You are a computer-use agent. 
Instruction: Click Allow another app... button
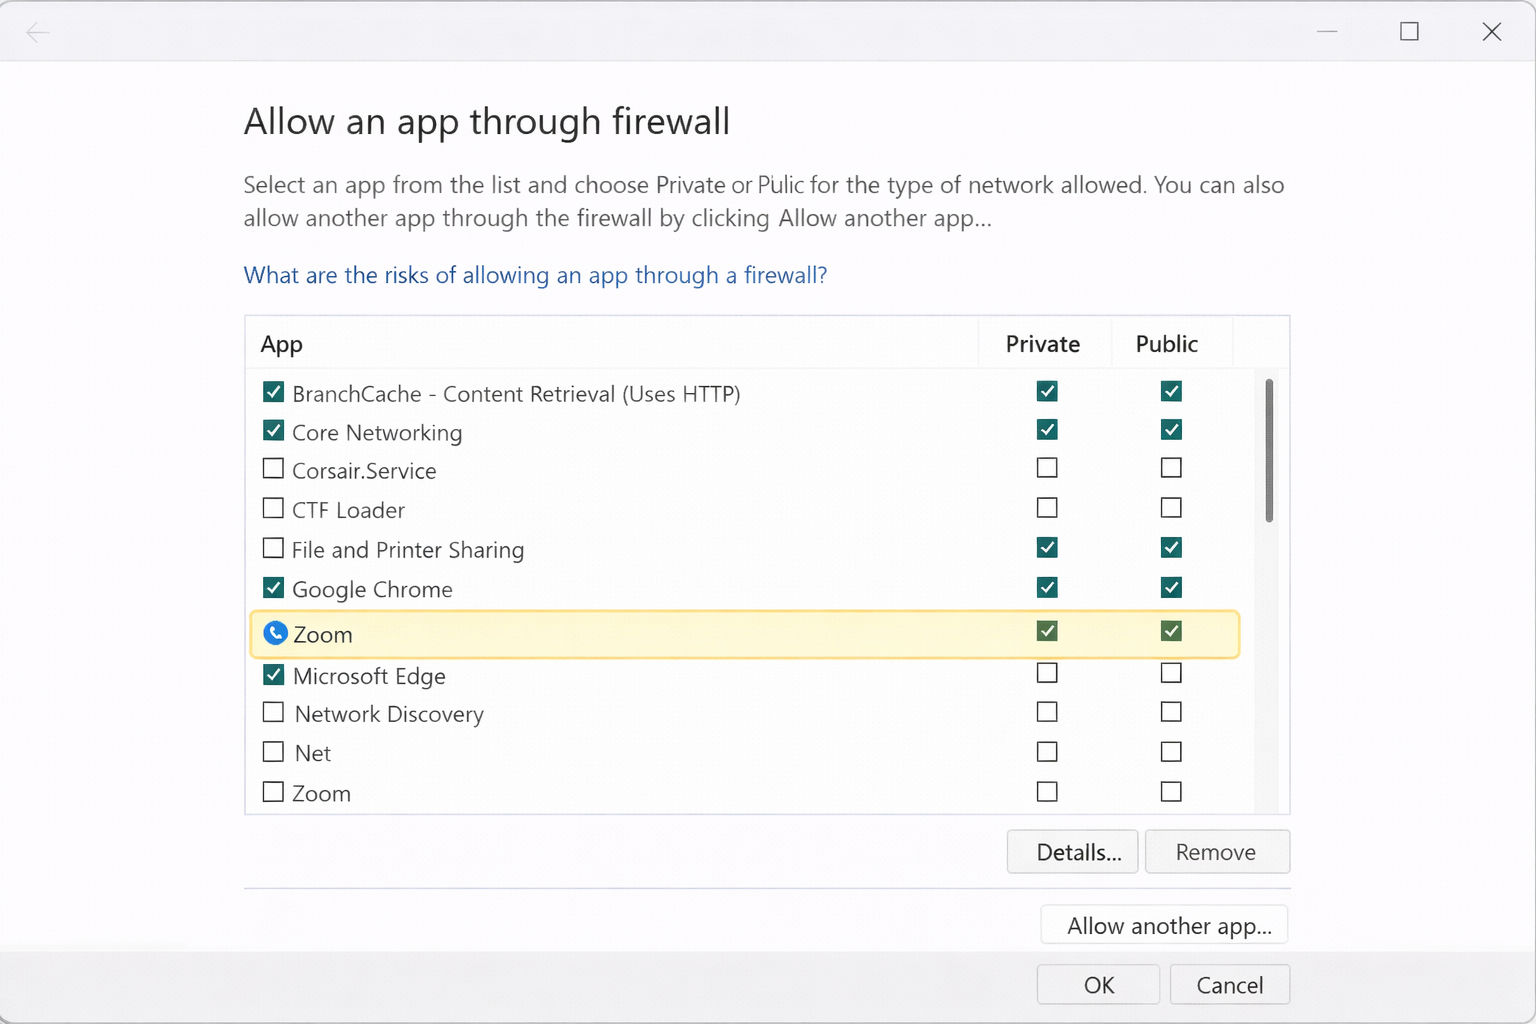click(x=1164, y=925)
